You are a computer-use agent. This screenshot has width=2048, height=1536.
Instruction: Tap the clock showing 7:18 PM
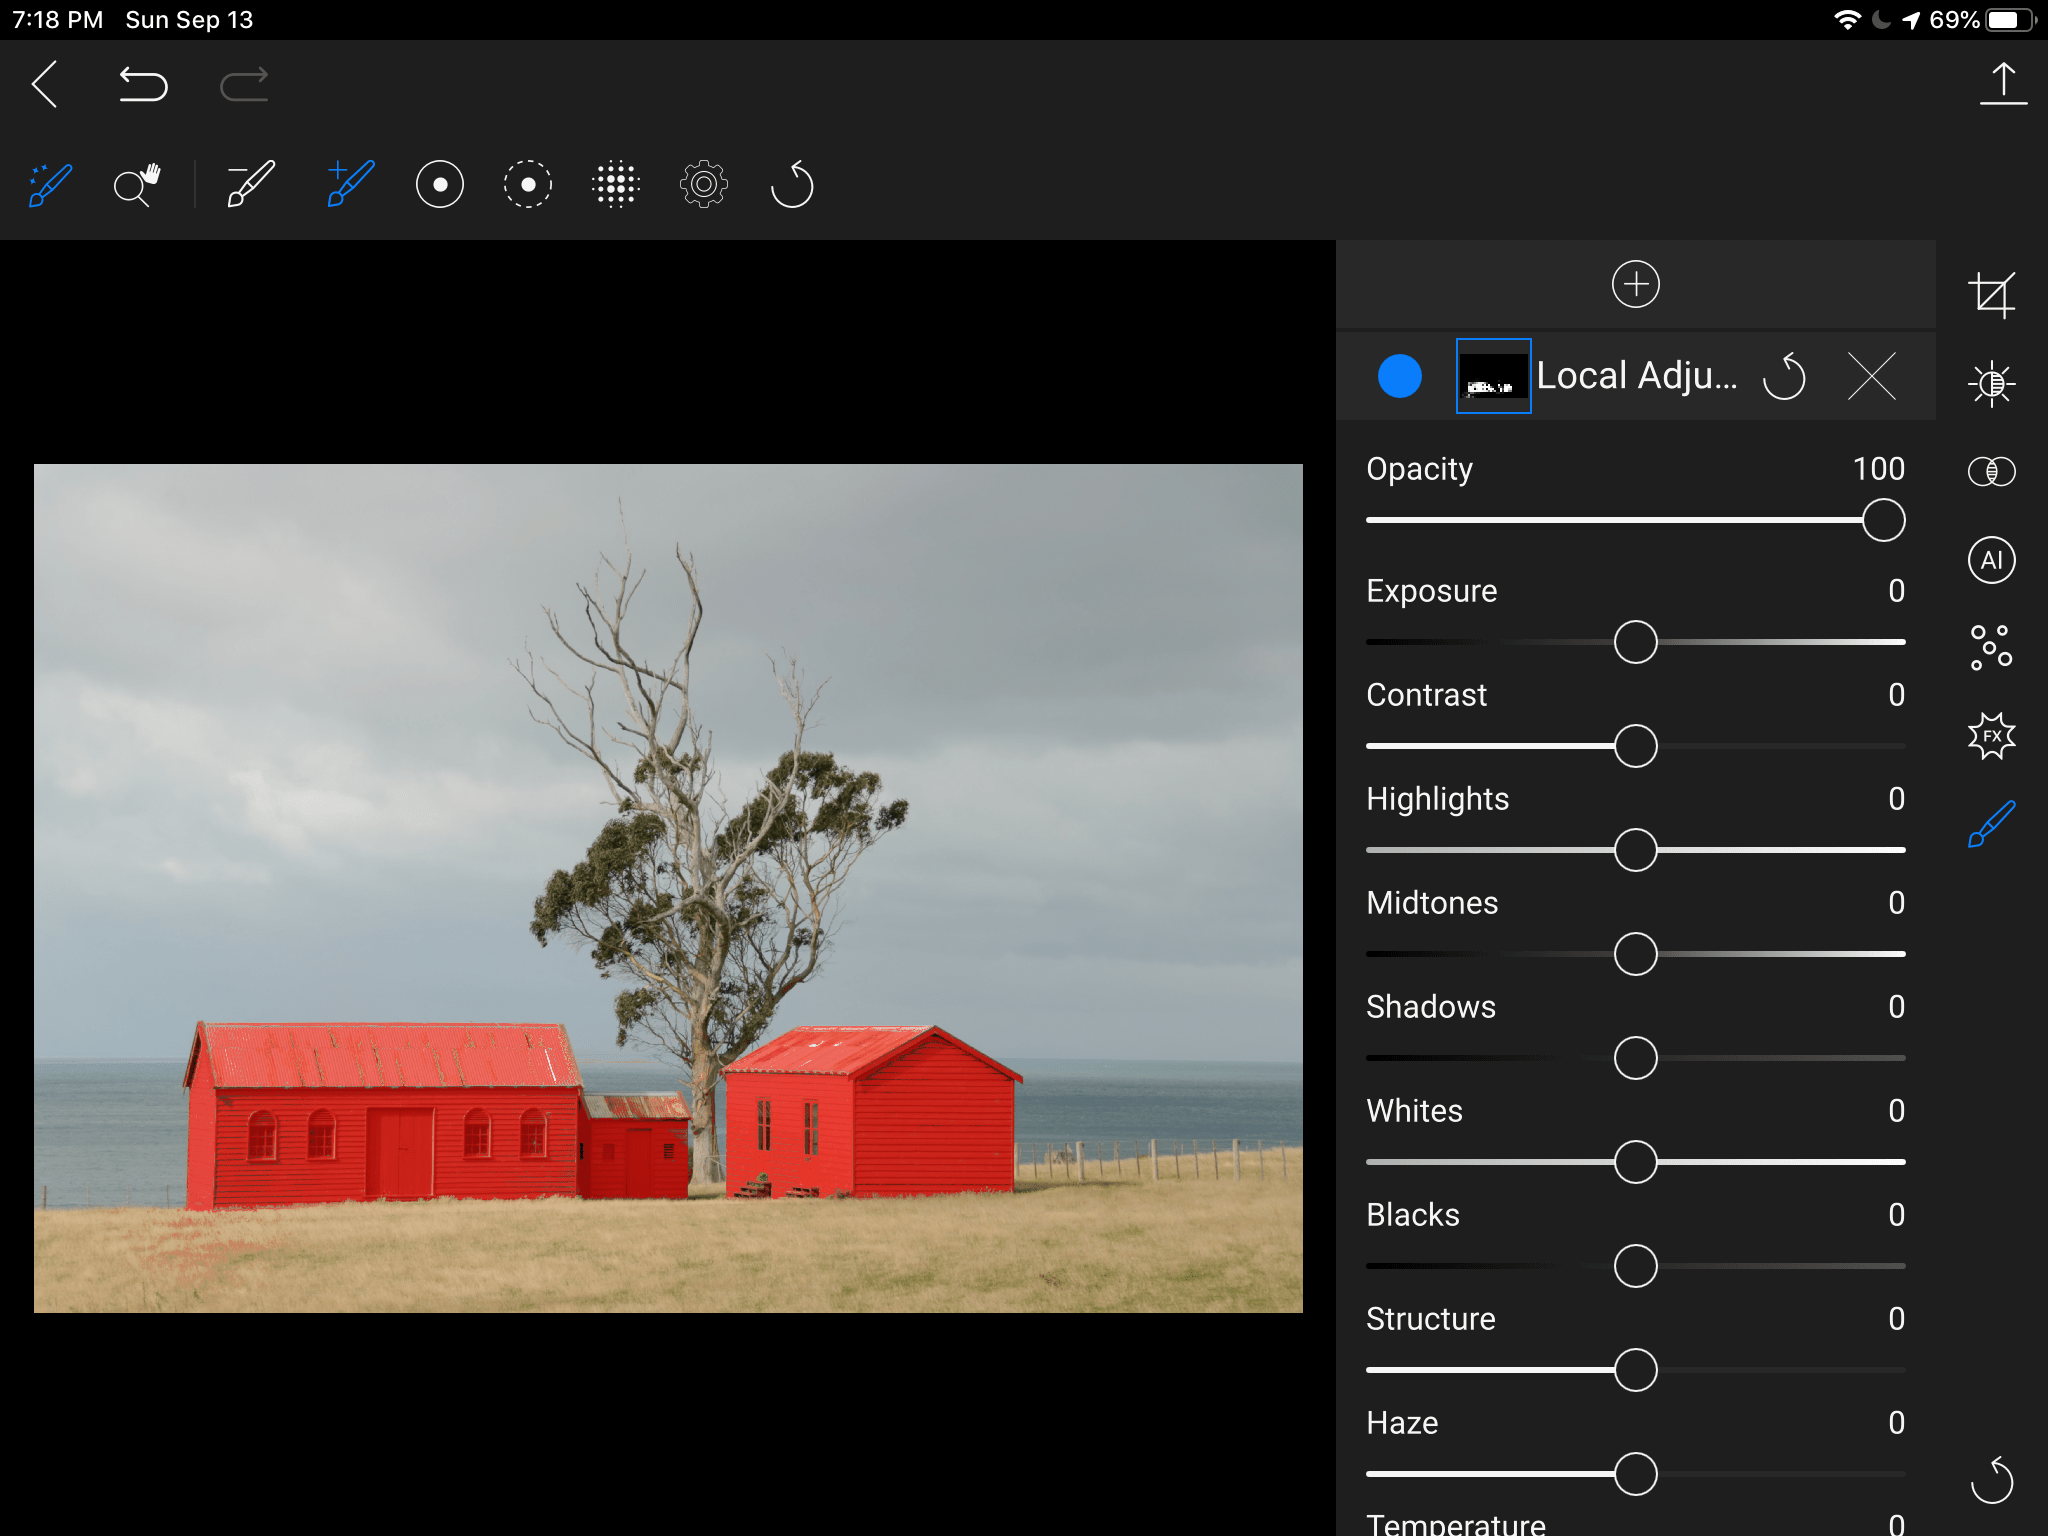point(58,20)
